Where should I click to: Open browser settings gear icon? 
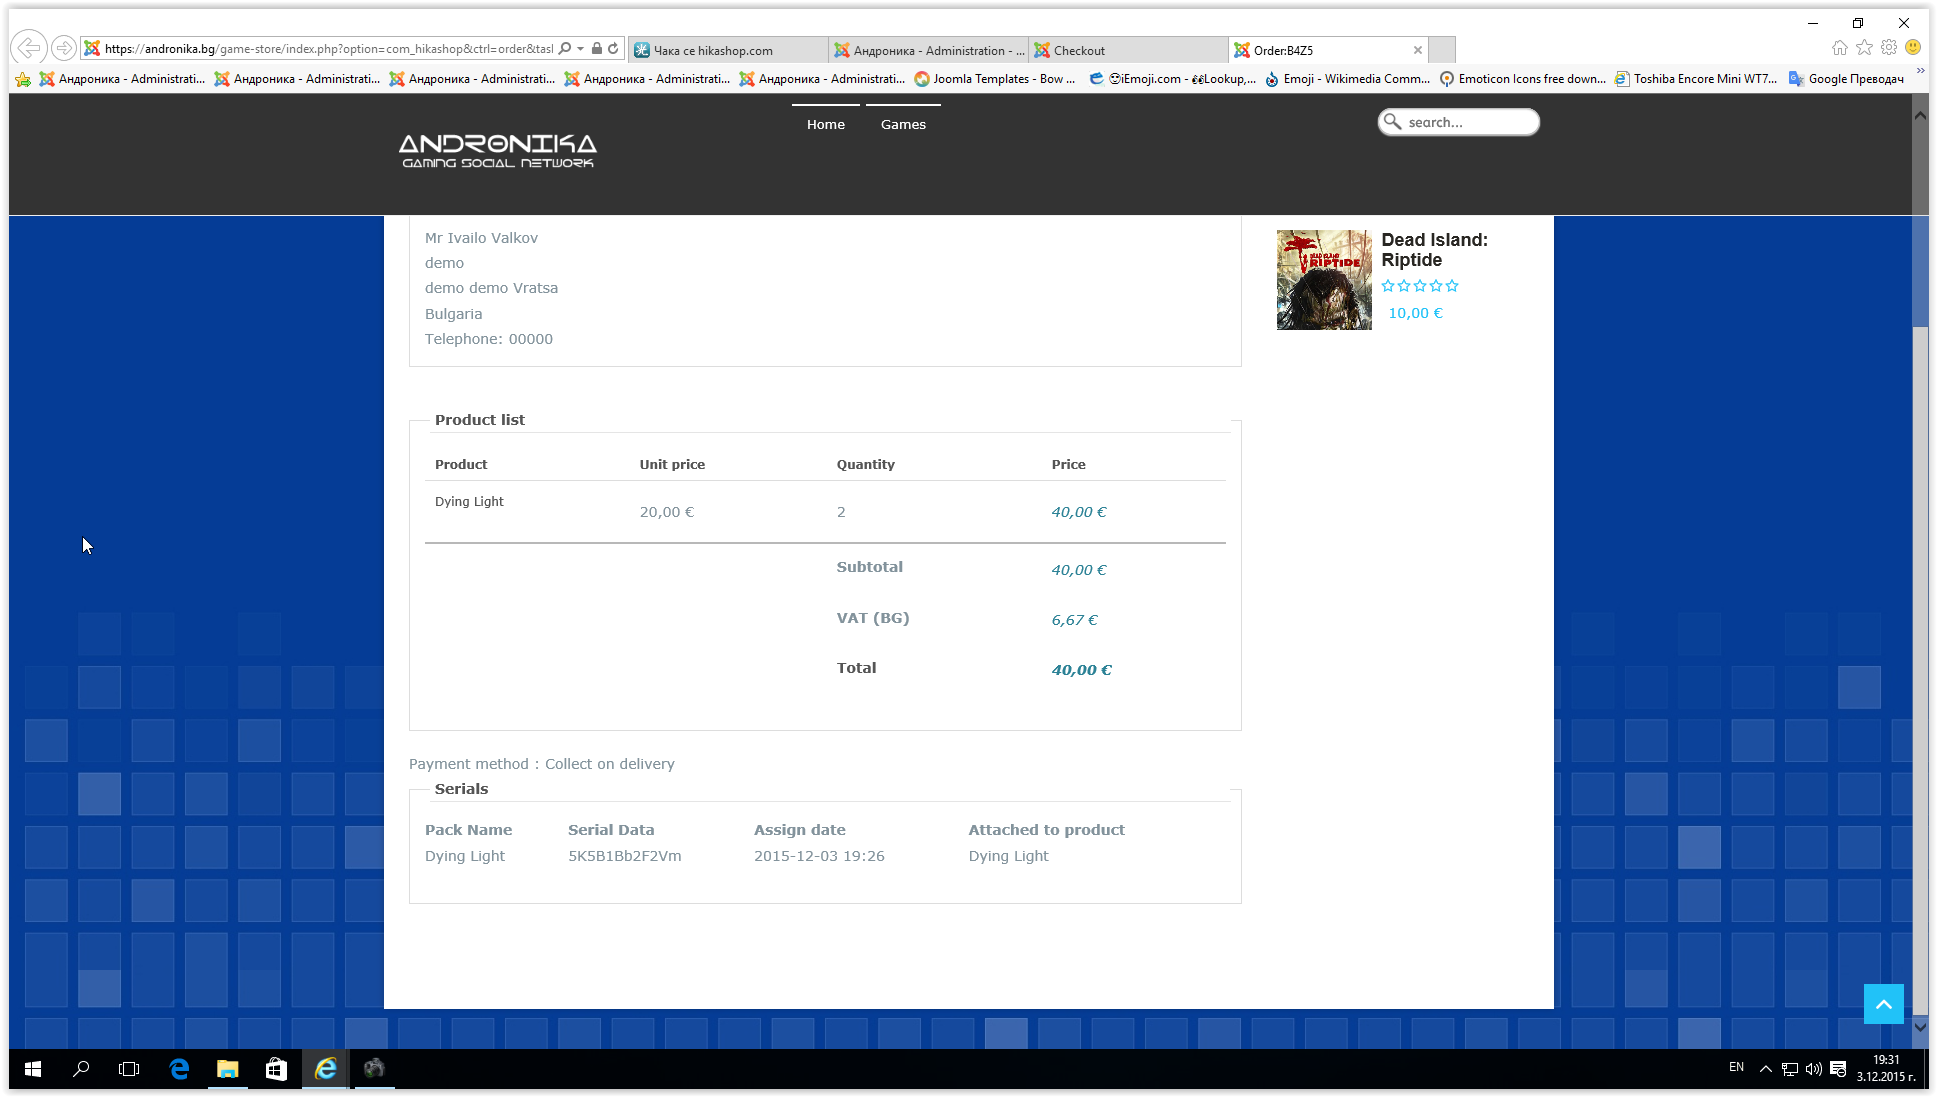click(1888, 48)
